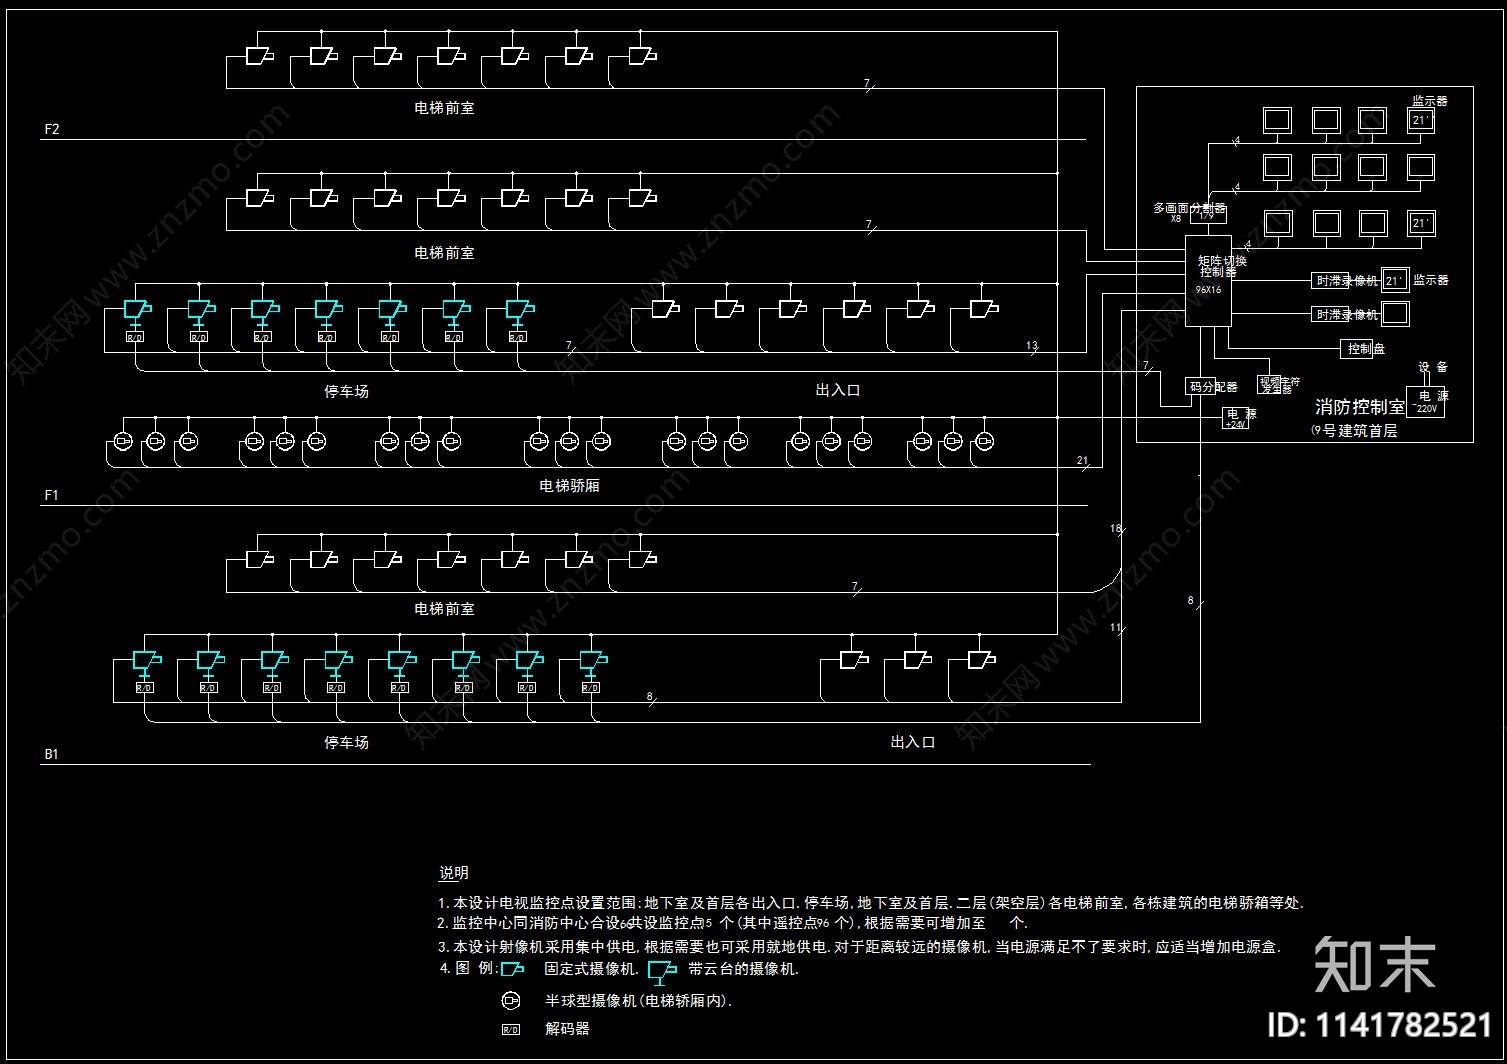Click the 220V equipment power box
The width and height of the screenshot is (1507, 1064).
pyautogui.click(x=1426, y=401)
